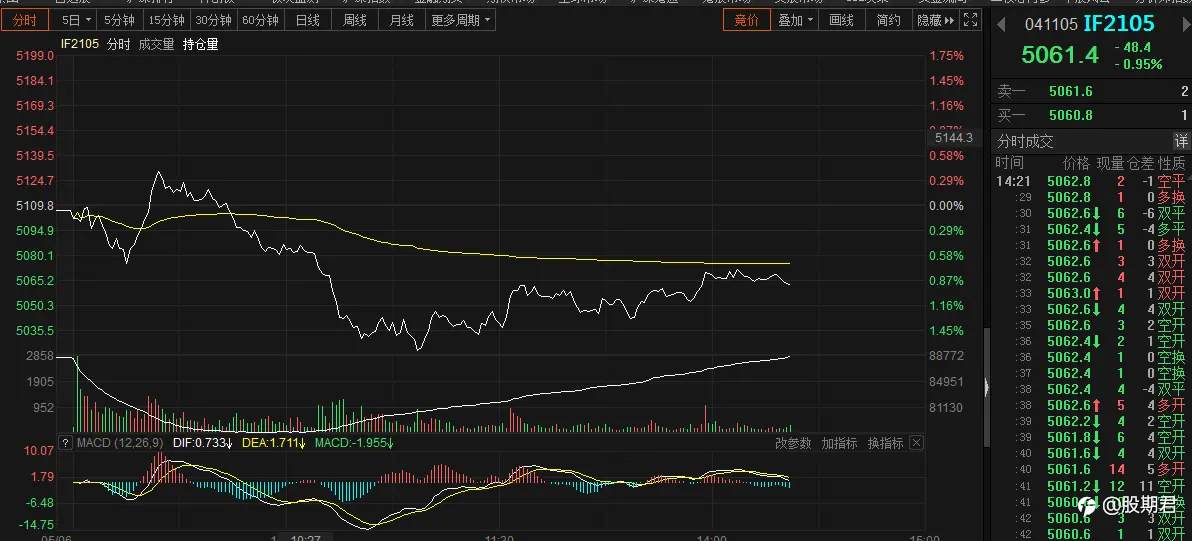Click the 性质 column header
The width and height of the screenshot is (1192, 541).
point(1171,163)
